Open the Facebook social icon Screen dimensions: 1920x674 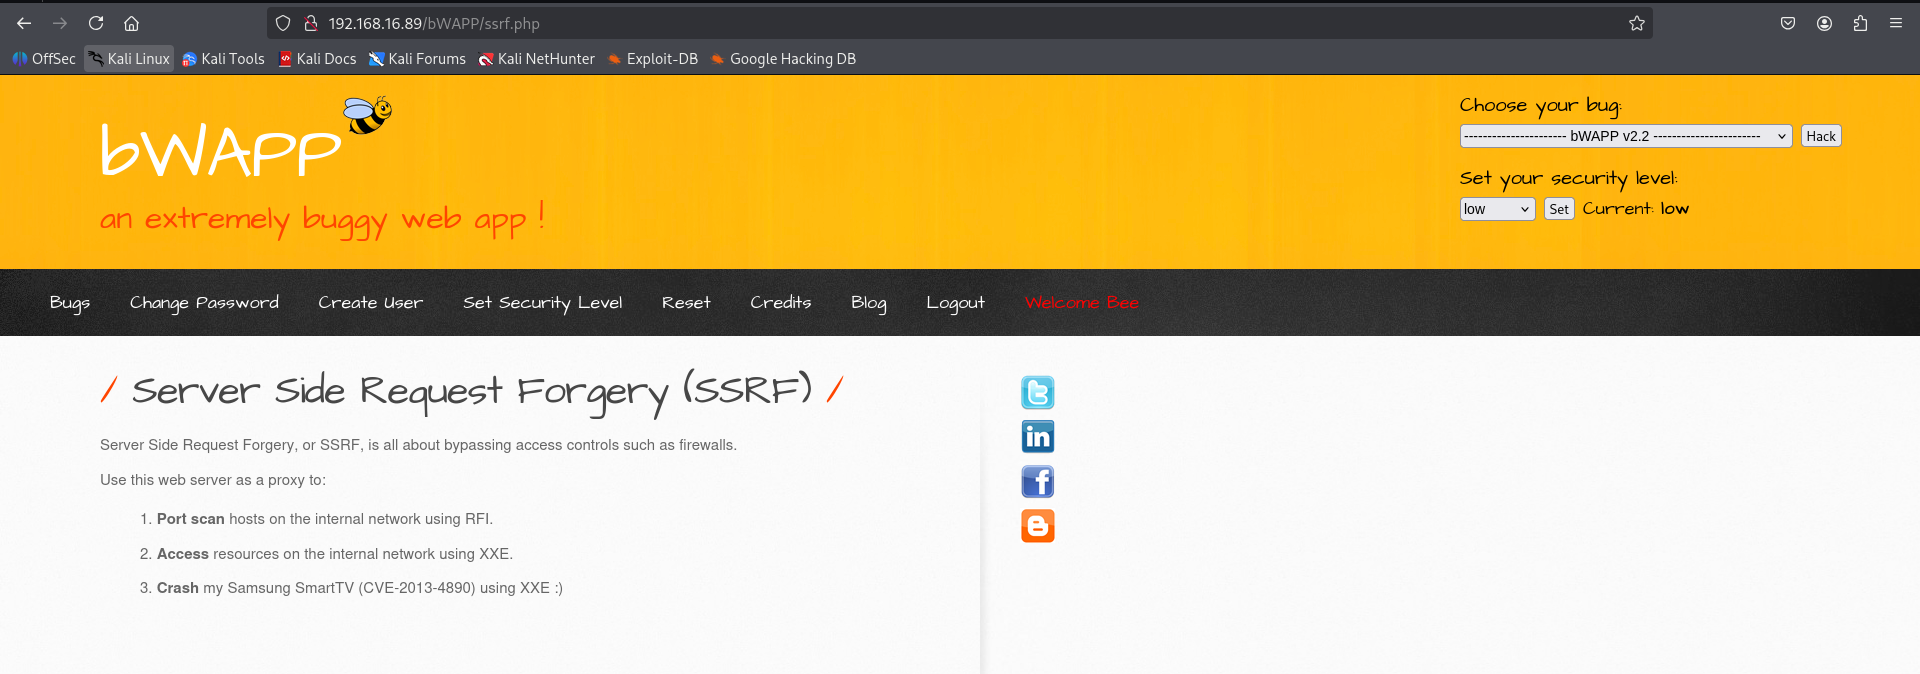tap(1038, 482)
